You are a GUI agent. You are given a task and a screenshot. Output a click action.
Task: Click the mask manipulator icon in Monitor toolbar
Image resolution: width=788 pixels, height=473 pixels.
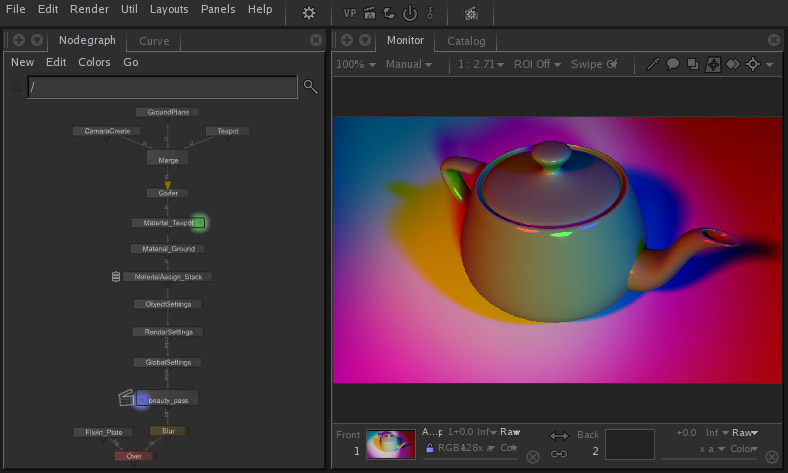pos(713,64)
